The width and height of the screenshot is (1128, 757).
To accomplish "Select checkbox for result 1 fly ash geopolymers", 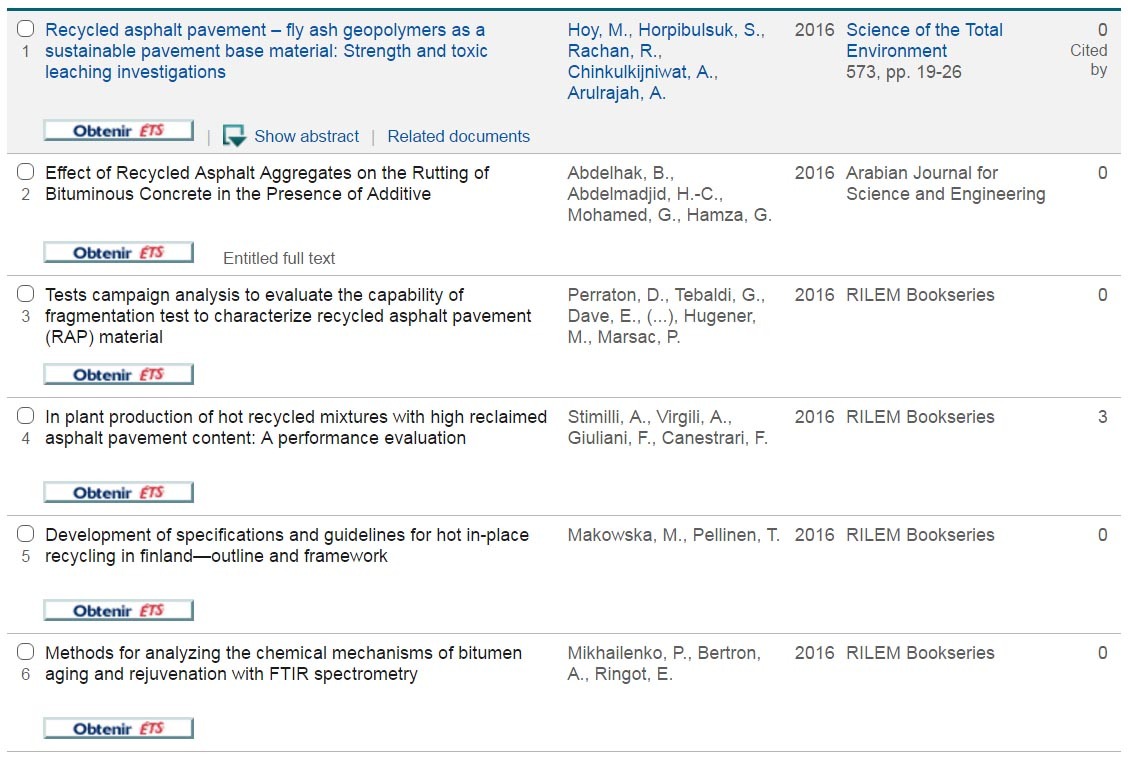I will (x=26, y=30).
